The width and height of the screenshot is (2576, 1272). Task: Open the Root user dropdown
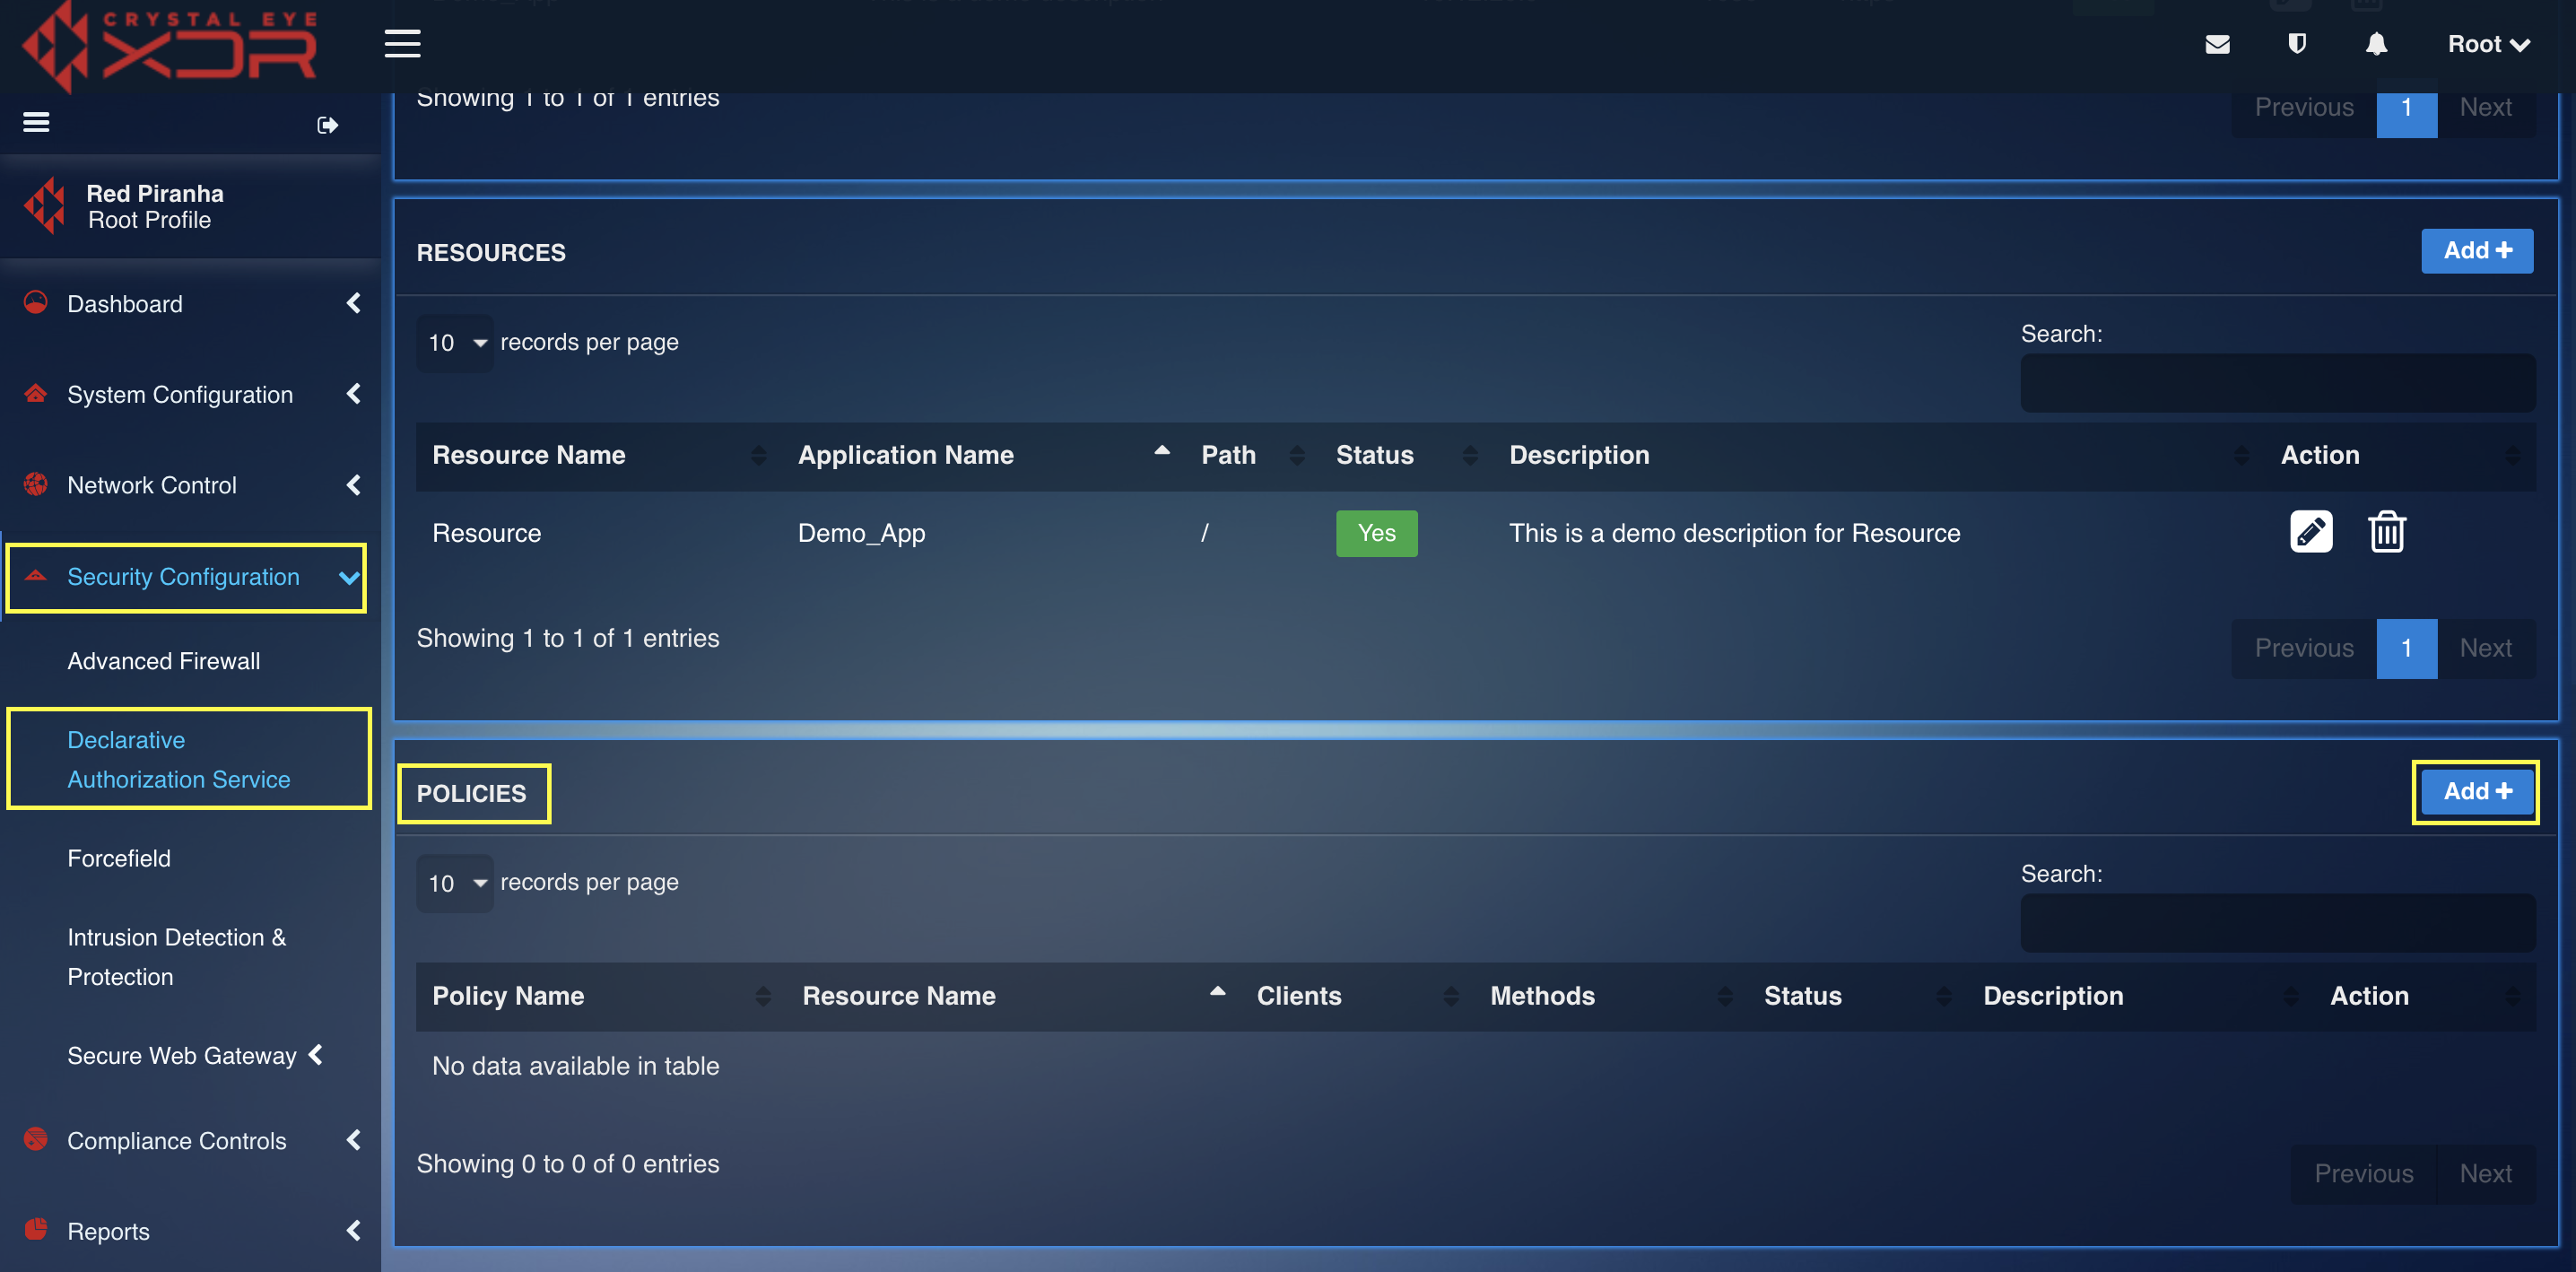pos(2489,44)
